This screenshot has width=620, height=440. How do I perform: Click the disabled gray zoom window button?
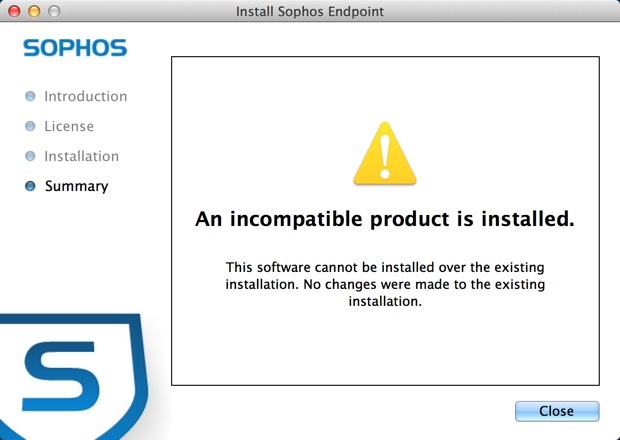[x=54, y=11]
